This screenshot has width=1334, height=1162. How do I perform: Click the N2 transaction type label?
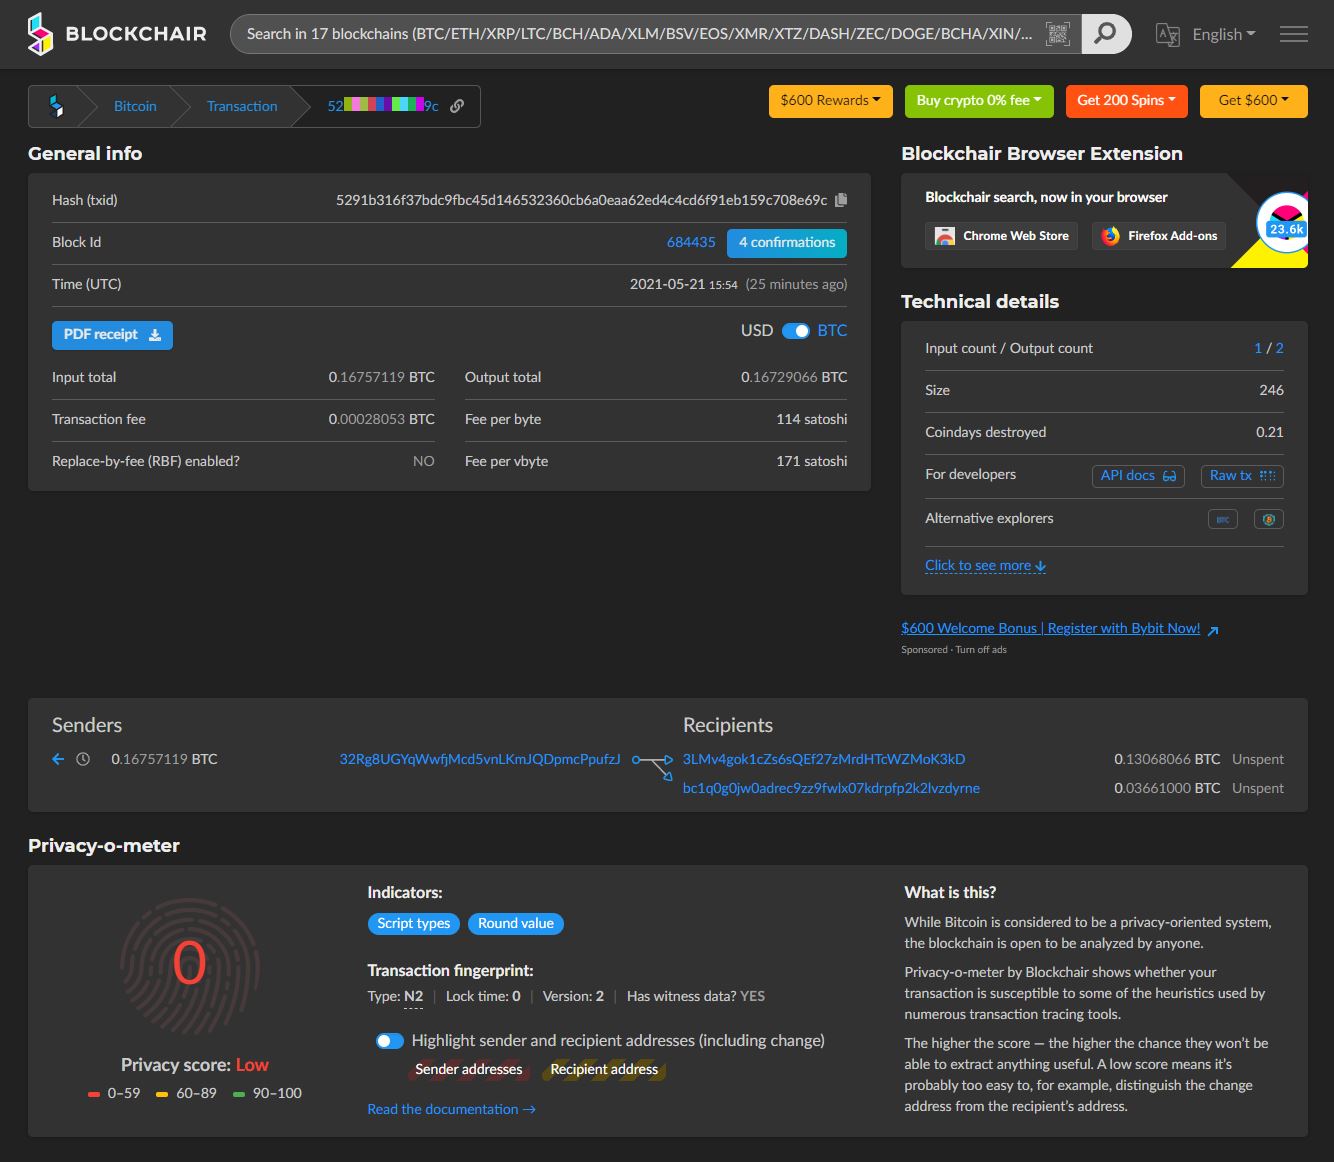pyautogui.click(x=413, y=996)
